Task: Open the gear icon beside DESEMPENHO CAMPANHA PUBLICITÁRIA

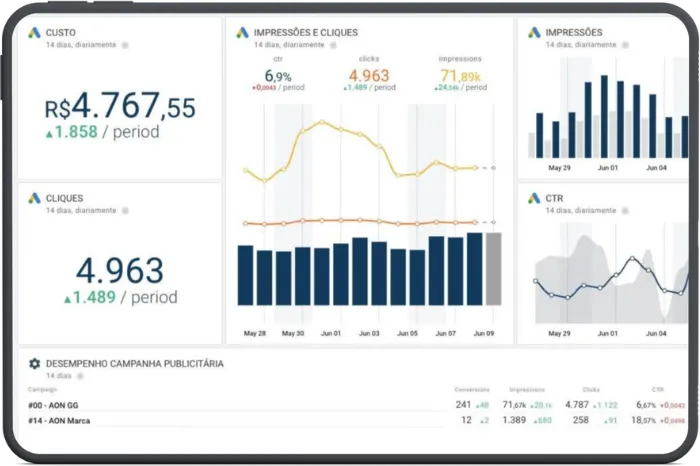Action: click(34, 364)
